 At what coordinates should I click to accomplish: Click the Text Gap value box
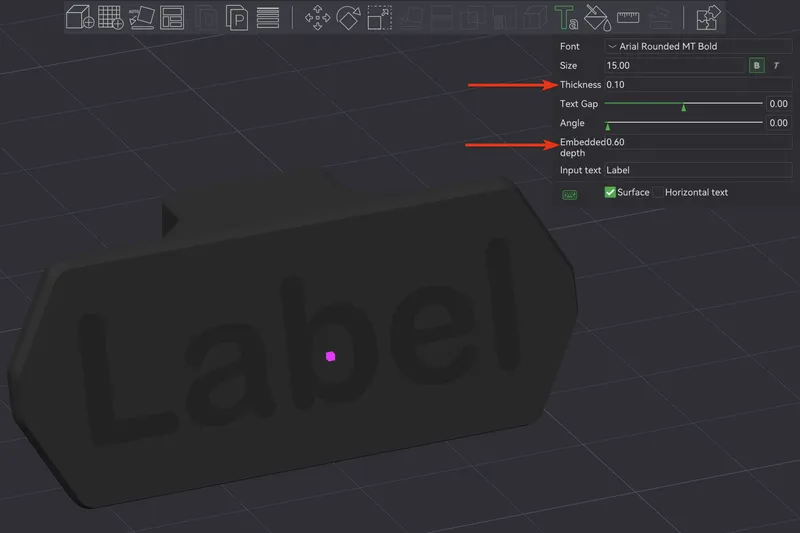point(779,104)
